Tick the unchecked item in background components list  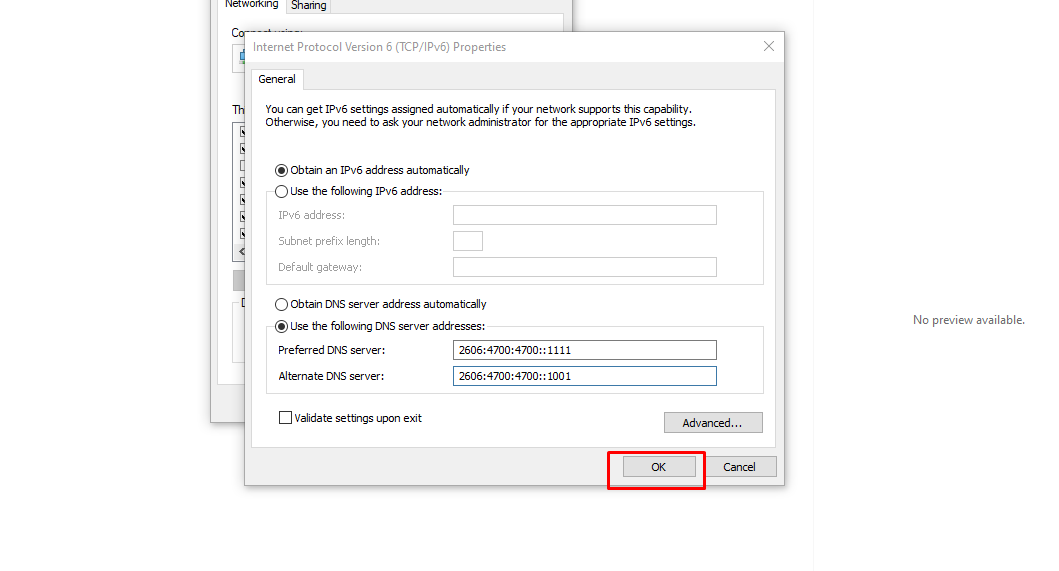coord(241,166)
